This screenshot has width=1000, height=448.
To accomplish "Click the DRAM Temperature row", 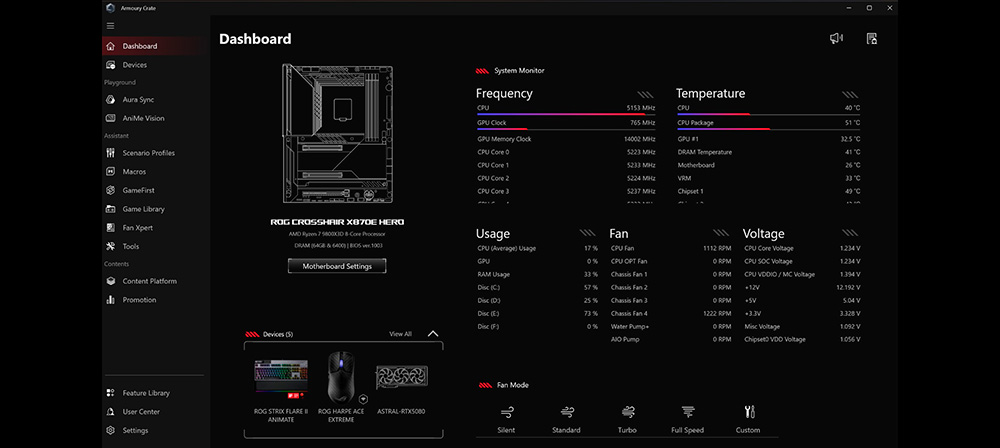I will click(768, 152).
